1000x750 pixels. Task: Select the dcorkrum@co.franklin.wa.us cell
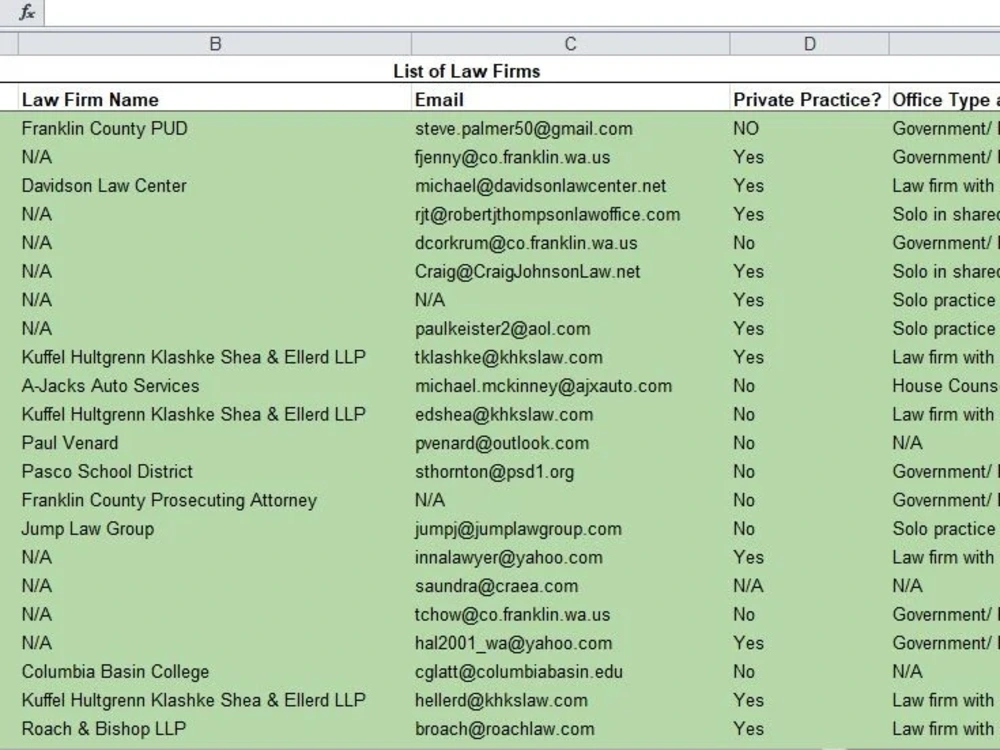[570, 243]
